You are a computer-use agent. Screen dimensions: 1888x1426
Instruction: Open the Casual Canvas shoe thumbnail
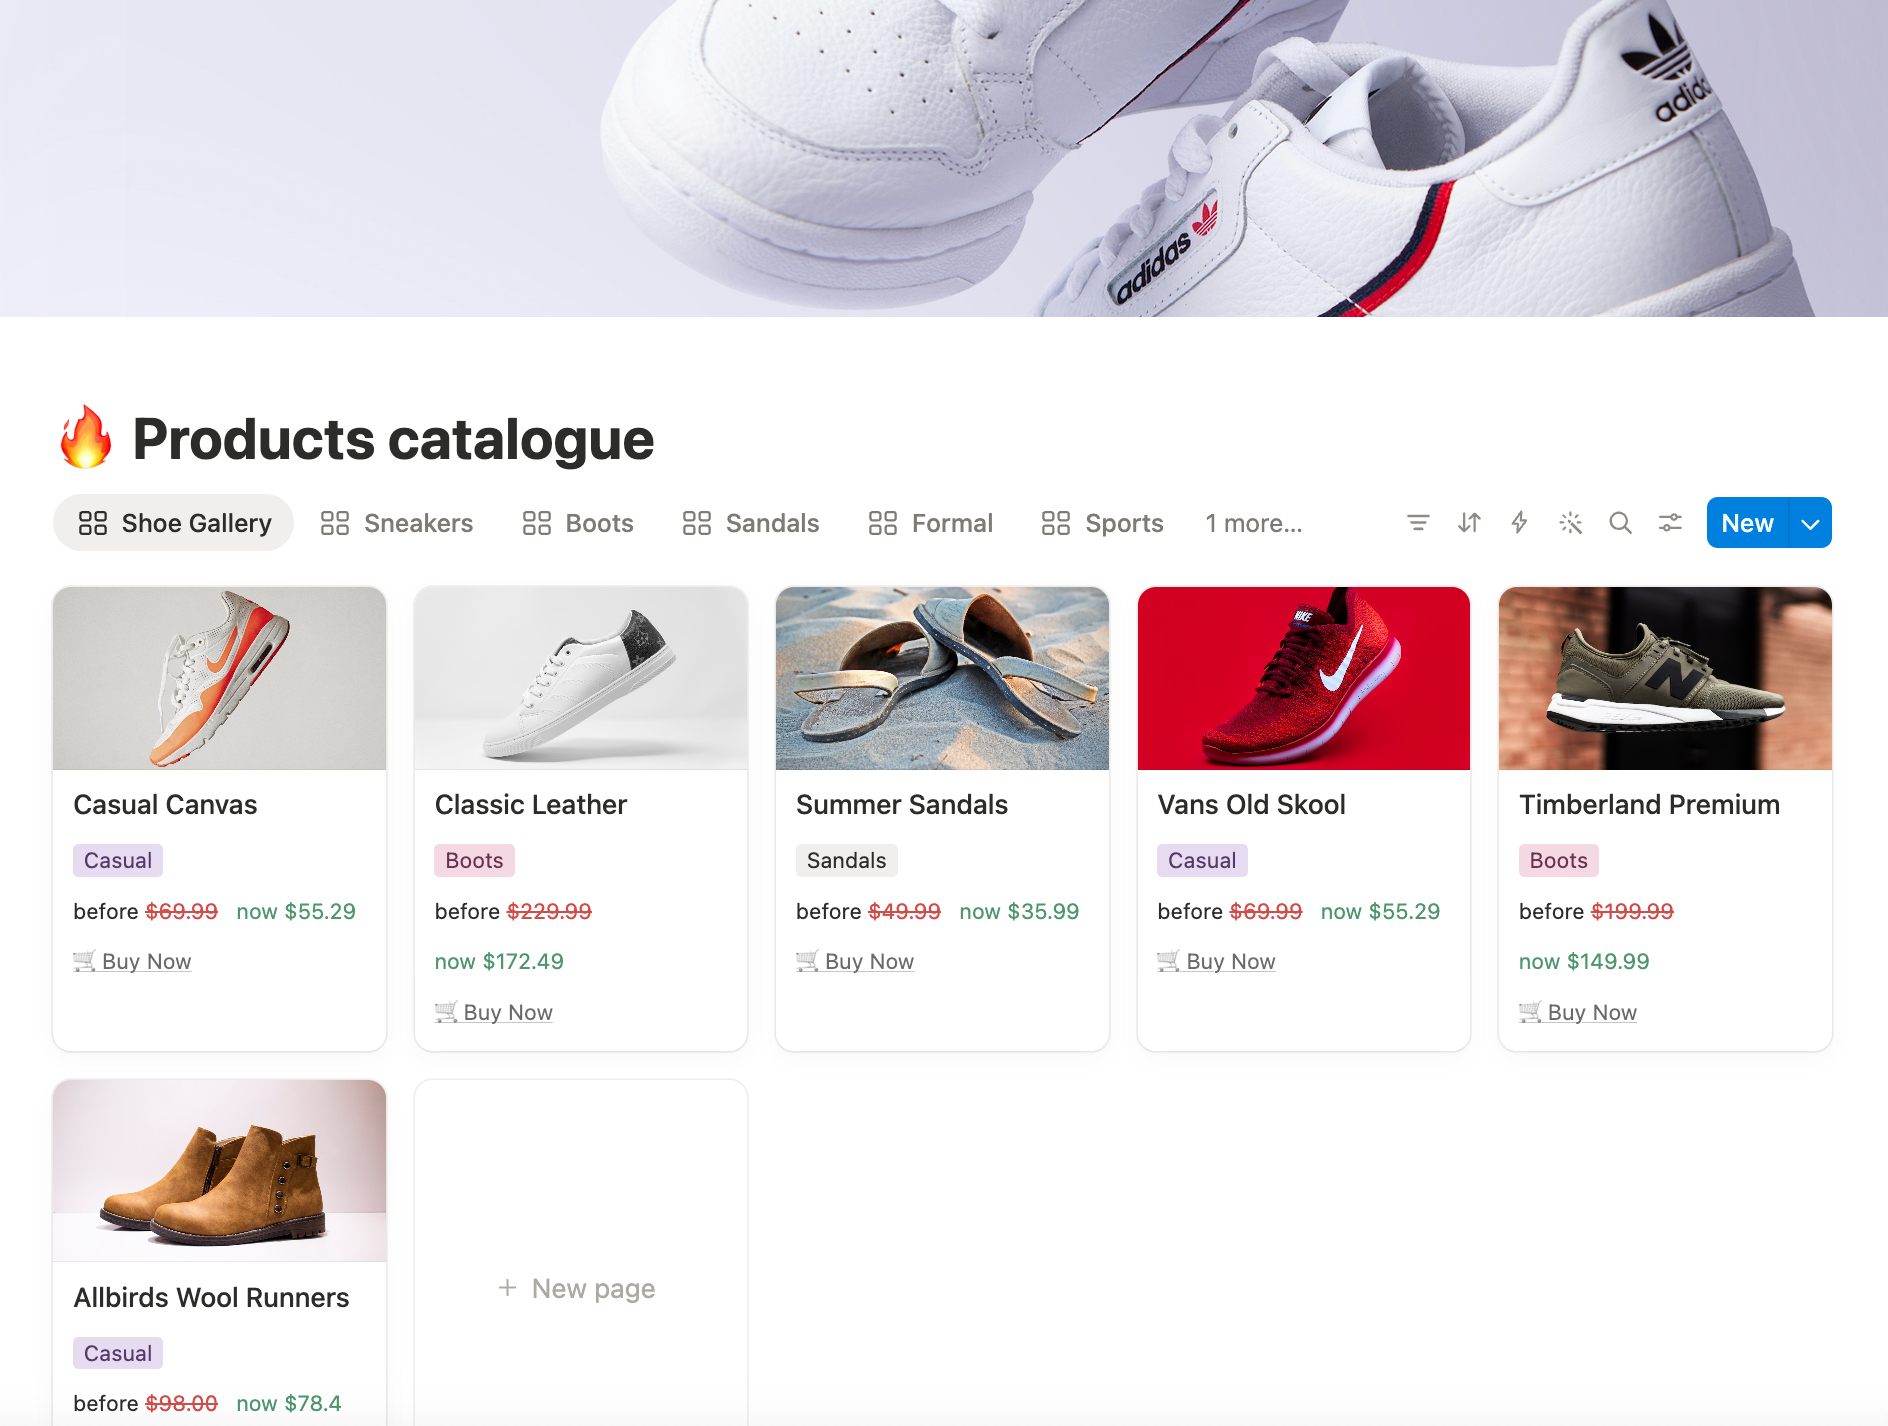[x=220, y=678]
